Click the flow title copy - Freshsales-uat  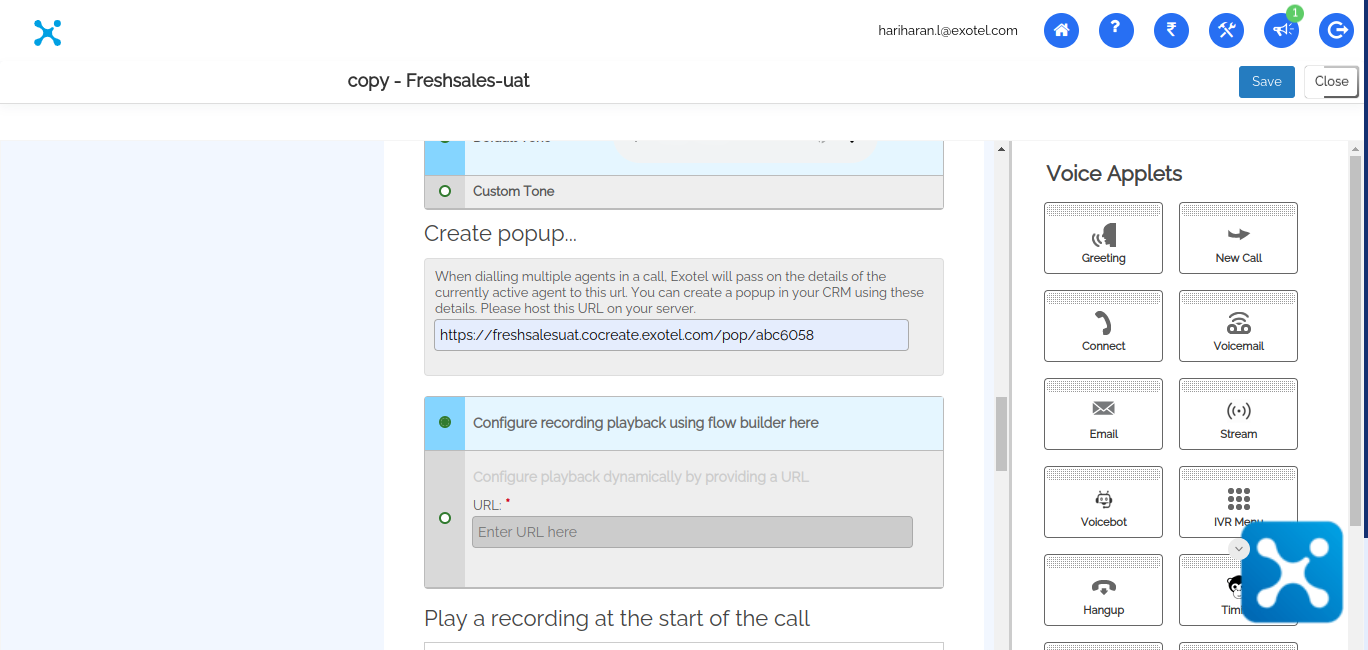[x=439, y=81]
